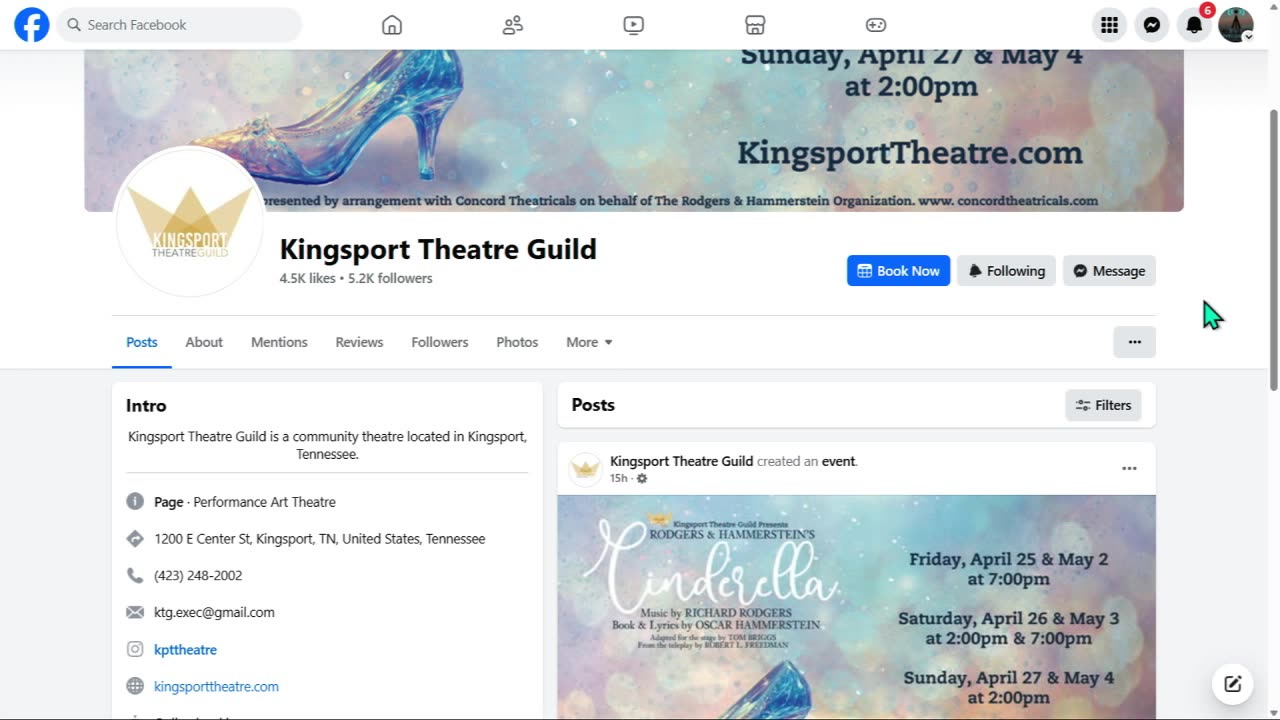The height and width of the screenshot is (720, 1280).
Task: Click the 5.2K followers text
Action: tap(390, 278)
